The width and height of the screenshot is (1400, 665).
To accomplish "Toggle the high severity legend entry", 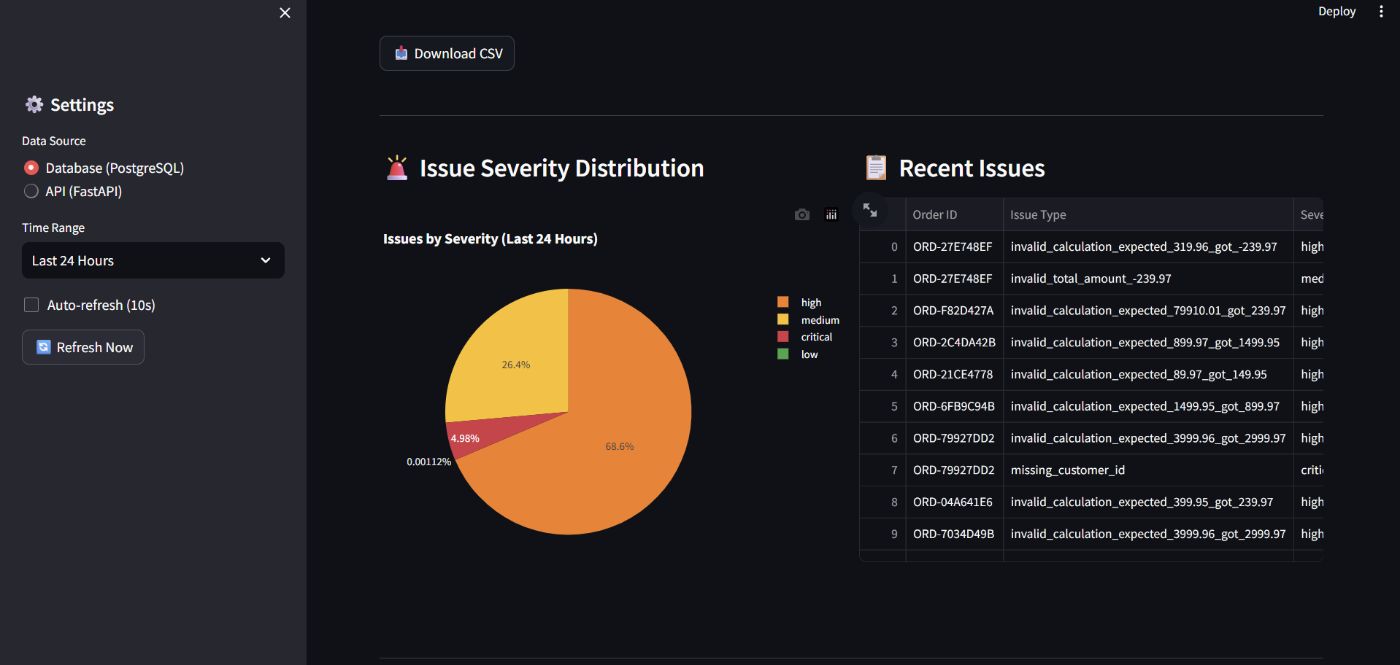I will [806, 302].
